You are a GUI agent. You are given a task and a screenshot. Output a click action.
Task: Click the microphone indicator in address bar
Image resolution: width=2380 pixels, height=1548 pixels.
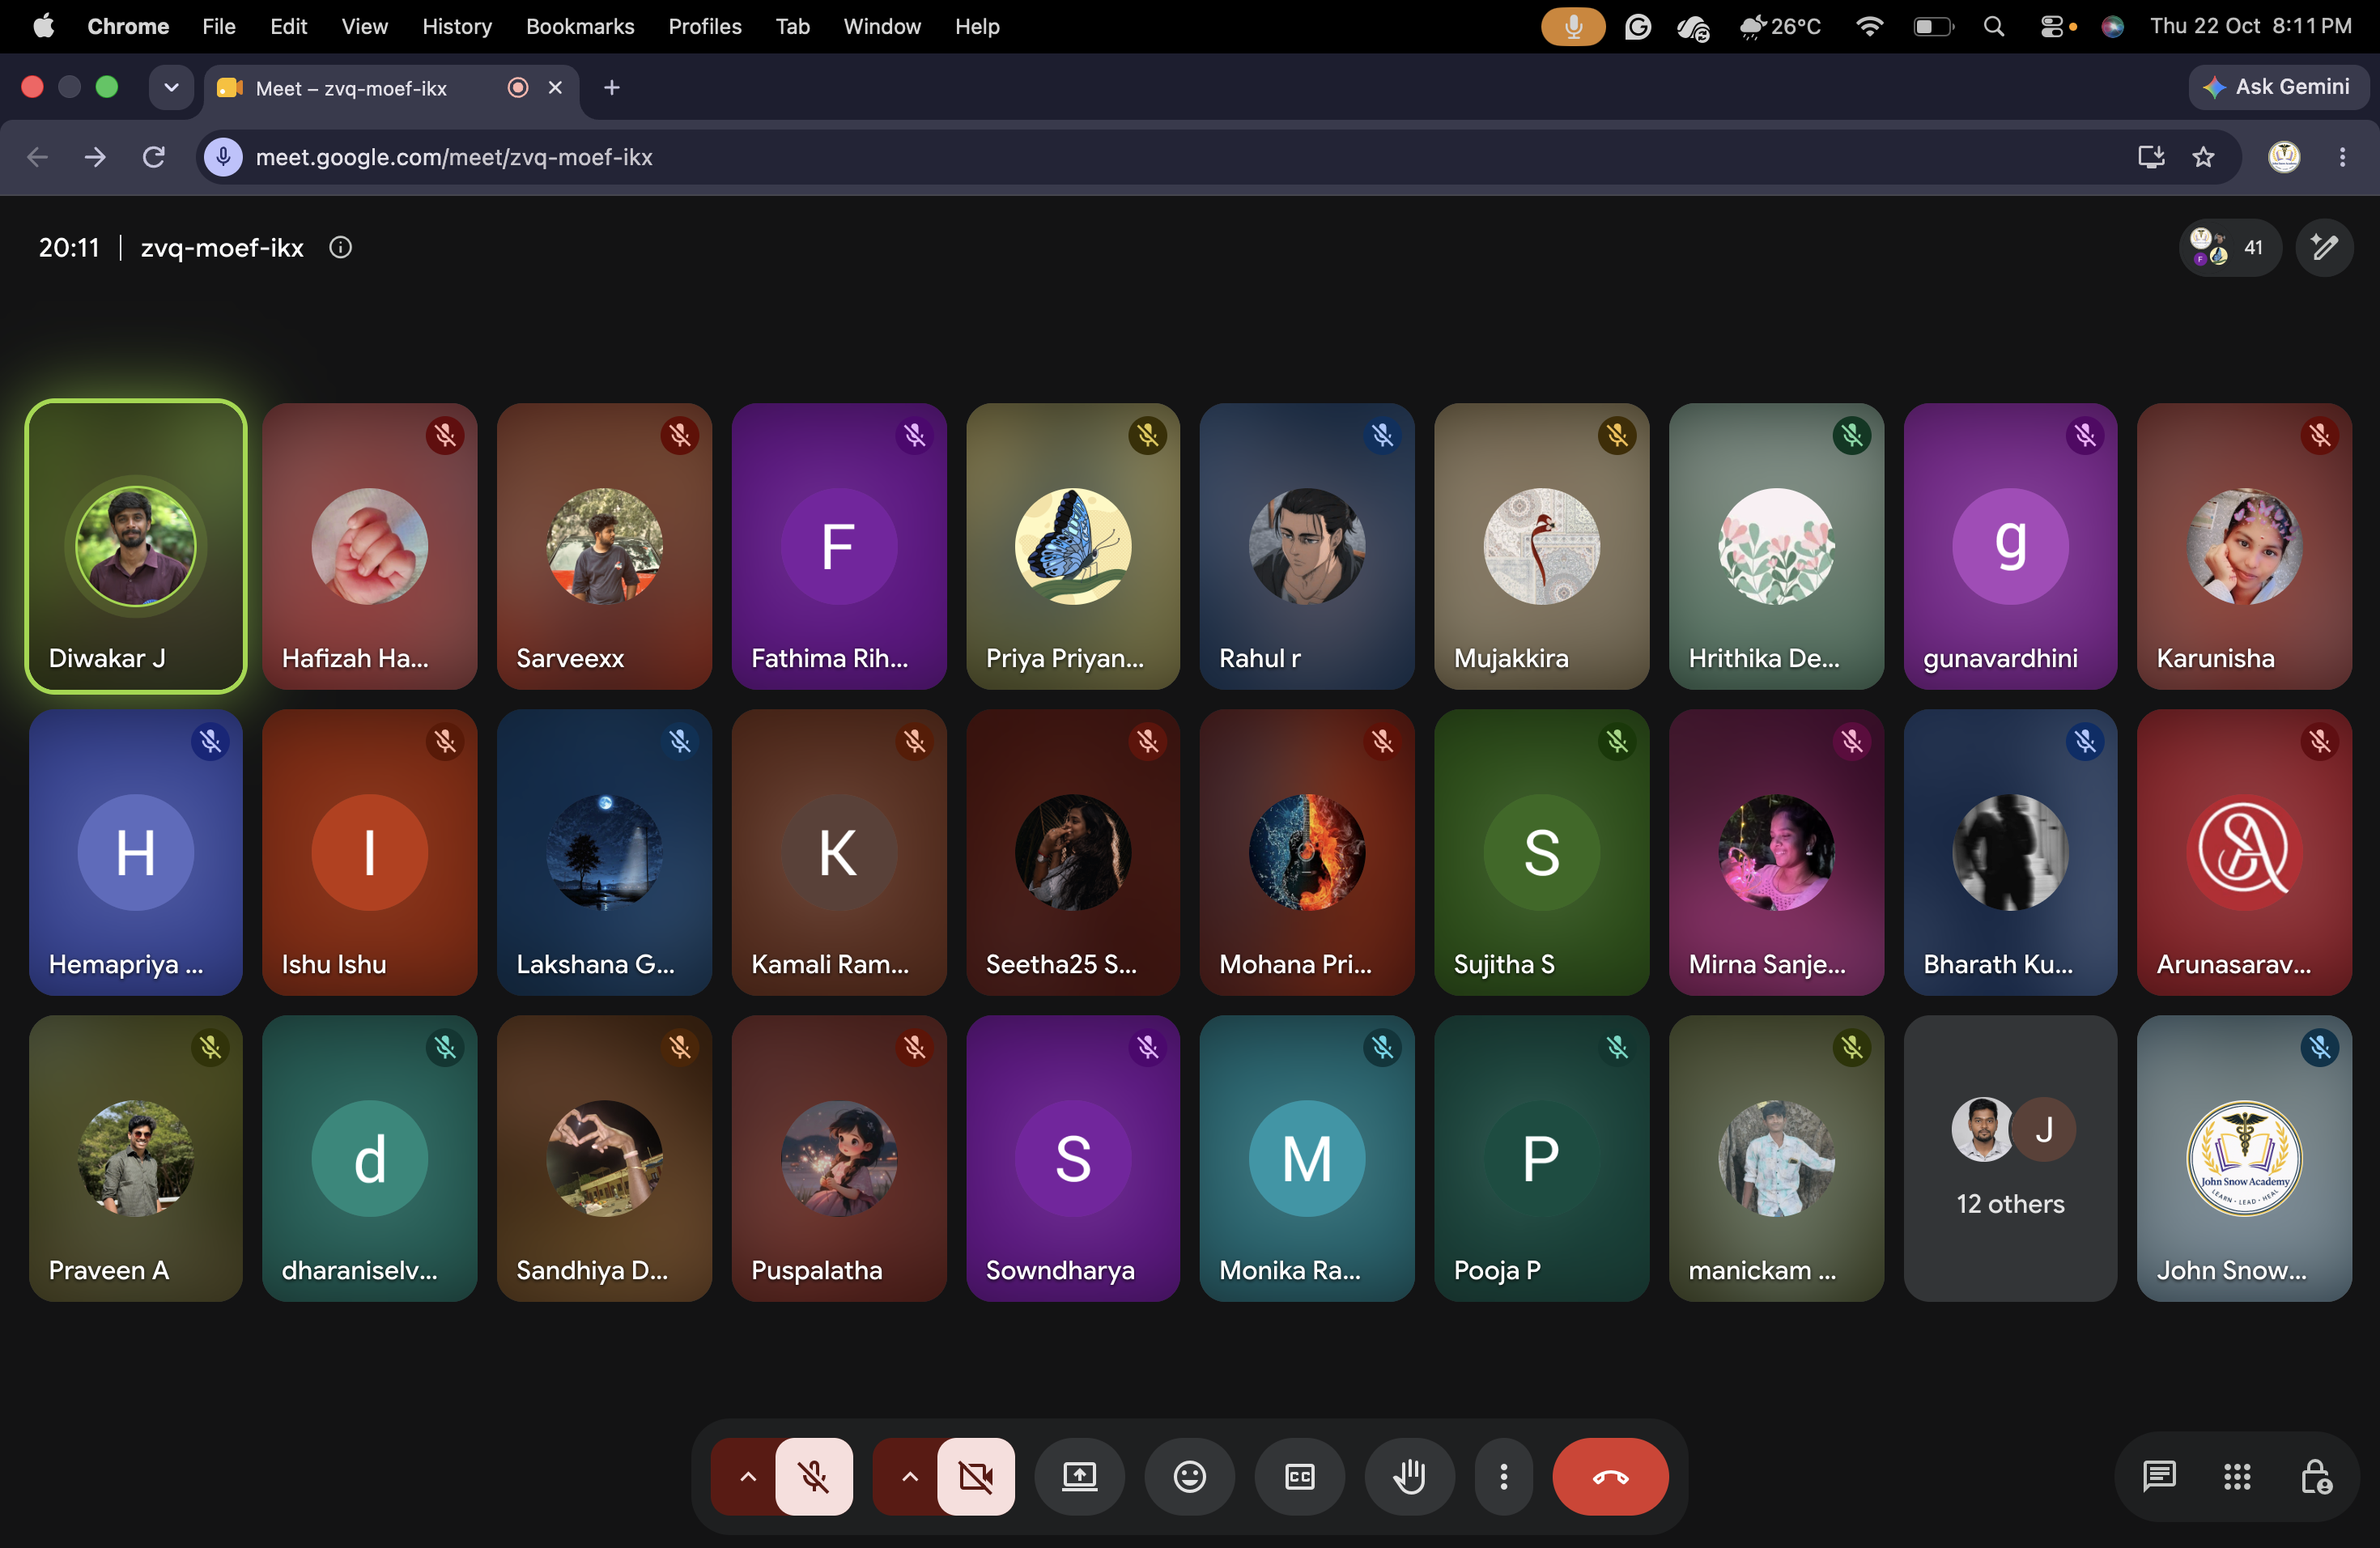pos(223,157)
